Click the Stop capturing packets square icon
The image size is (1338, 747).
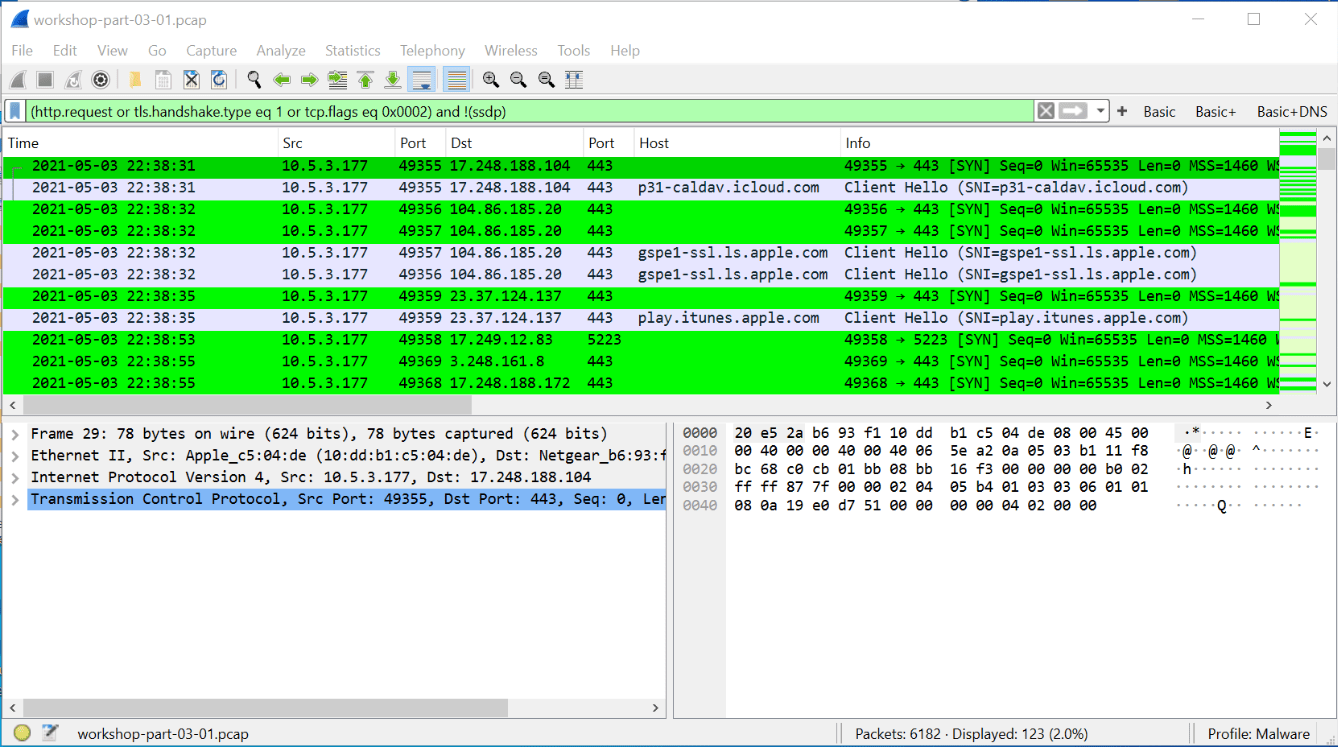coord(45,80)
